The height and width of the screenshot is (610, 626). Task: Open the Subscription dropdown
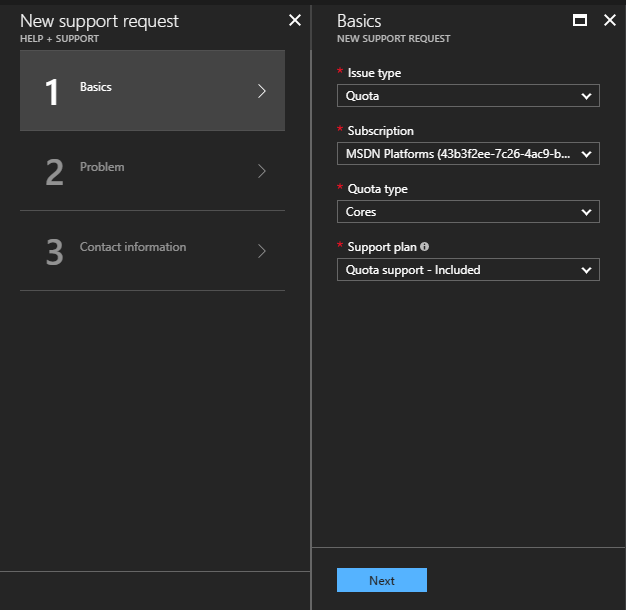tap(468, 154)
